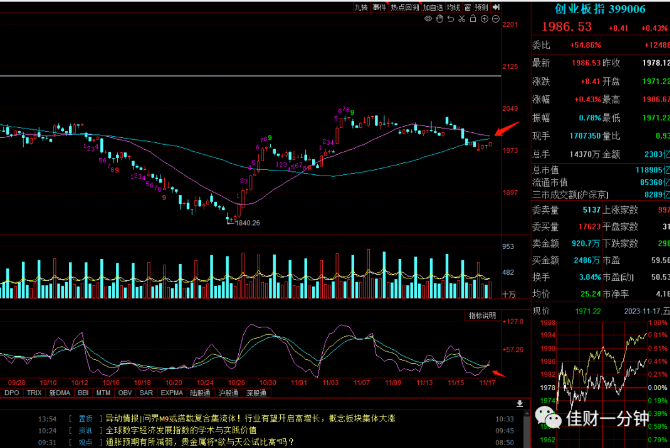
Task: Open the 13:54 异动情报 news headline
Action: 250,419
